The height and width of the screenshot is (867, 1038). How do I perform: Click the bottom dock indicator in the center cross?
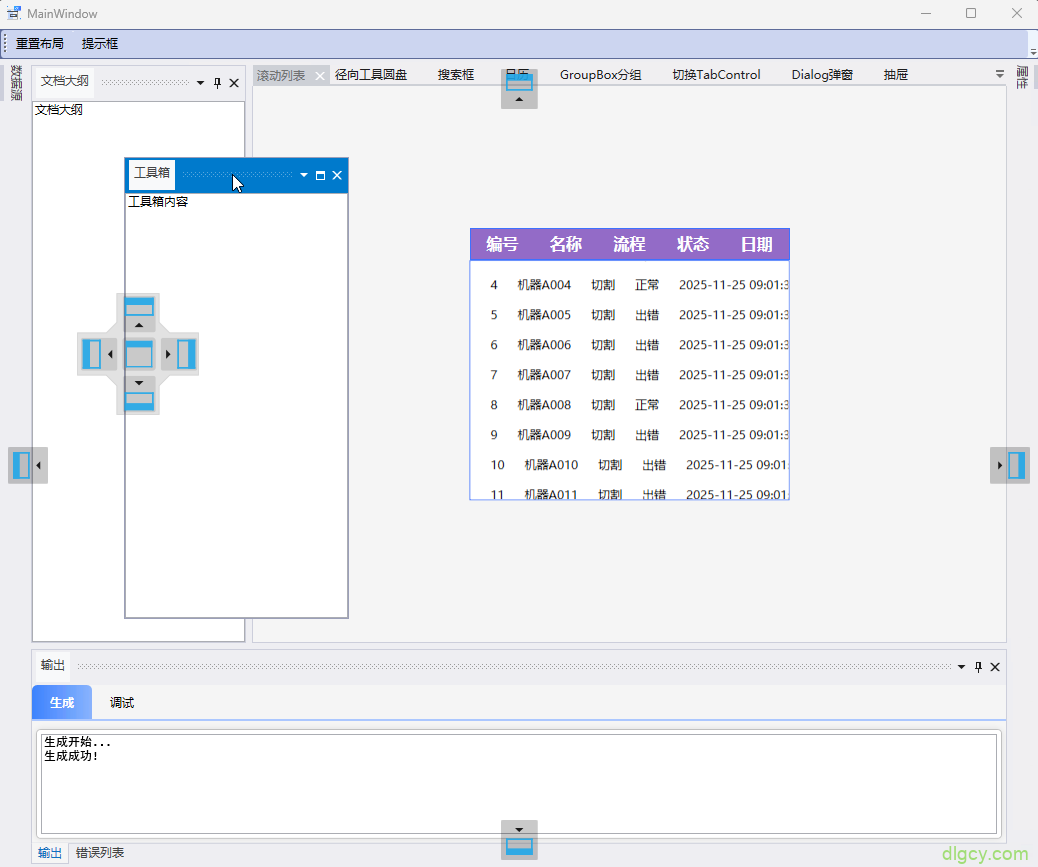click(139, 396)
